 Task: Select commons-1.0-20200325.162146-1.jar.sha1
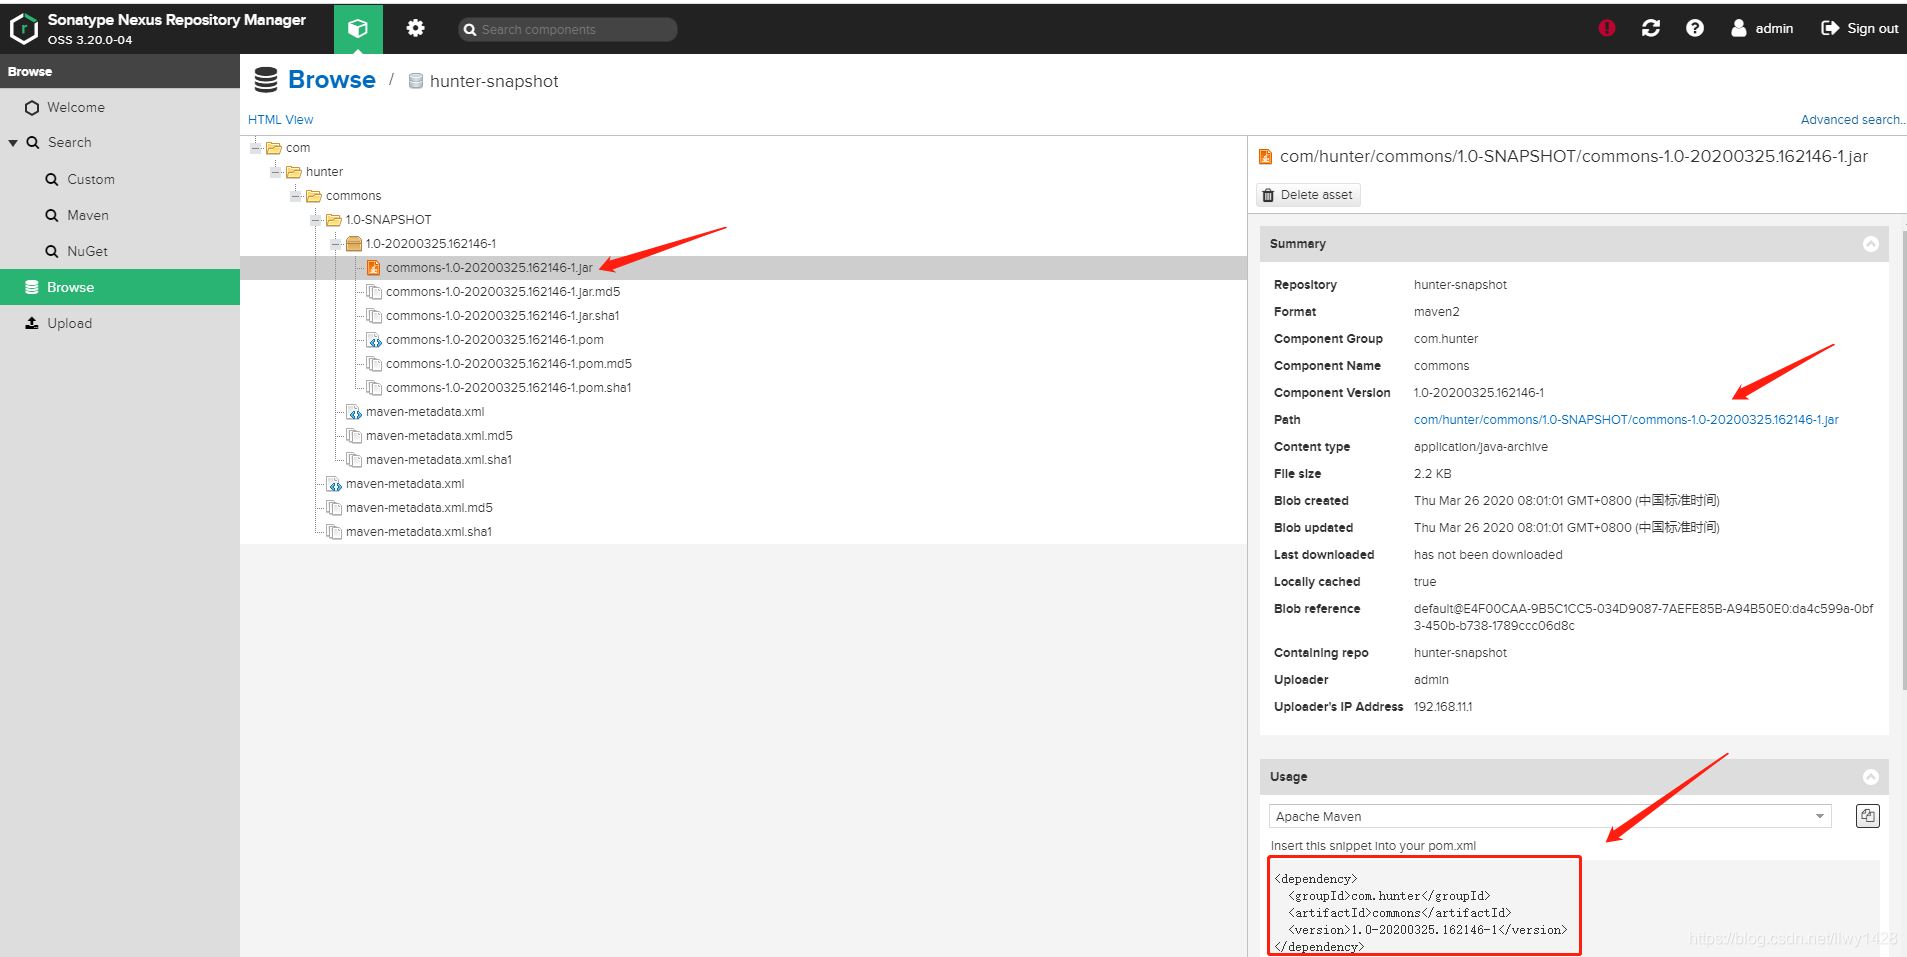click(502, 315)
